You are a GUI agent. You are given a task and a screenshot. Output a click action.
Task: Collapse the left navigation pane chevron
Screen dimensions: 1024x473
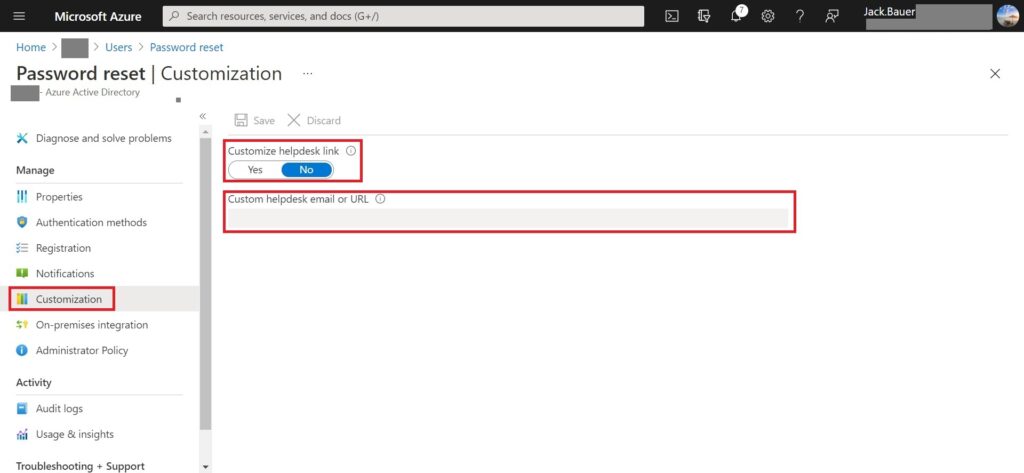pyautogui.click(x=203, y=116)
